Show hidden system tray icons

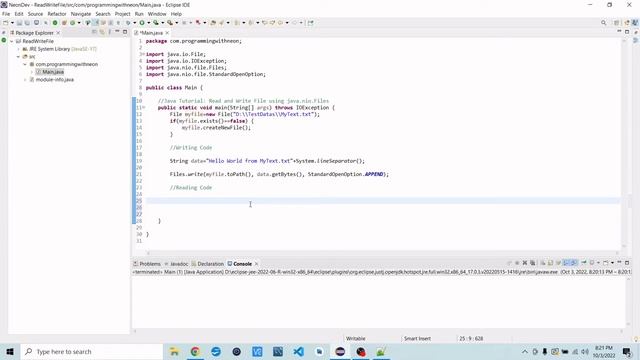coord(525,351)
